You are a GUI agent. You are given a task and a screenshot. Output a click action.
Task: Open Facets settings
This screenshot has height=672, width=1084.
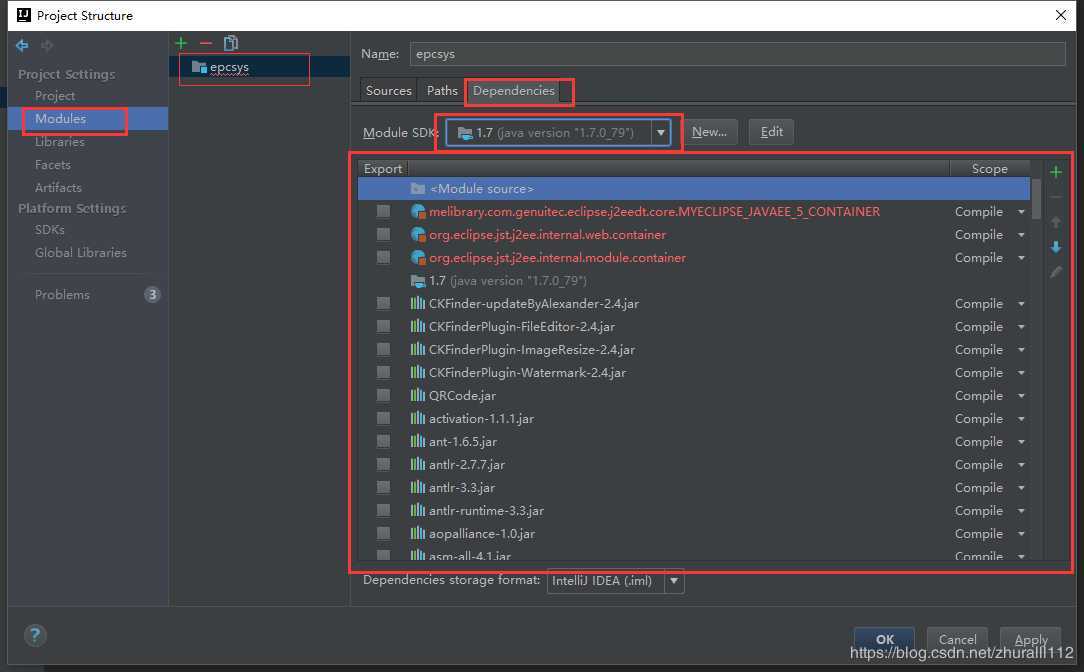[x=53, y=165]
